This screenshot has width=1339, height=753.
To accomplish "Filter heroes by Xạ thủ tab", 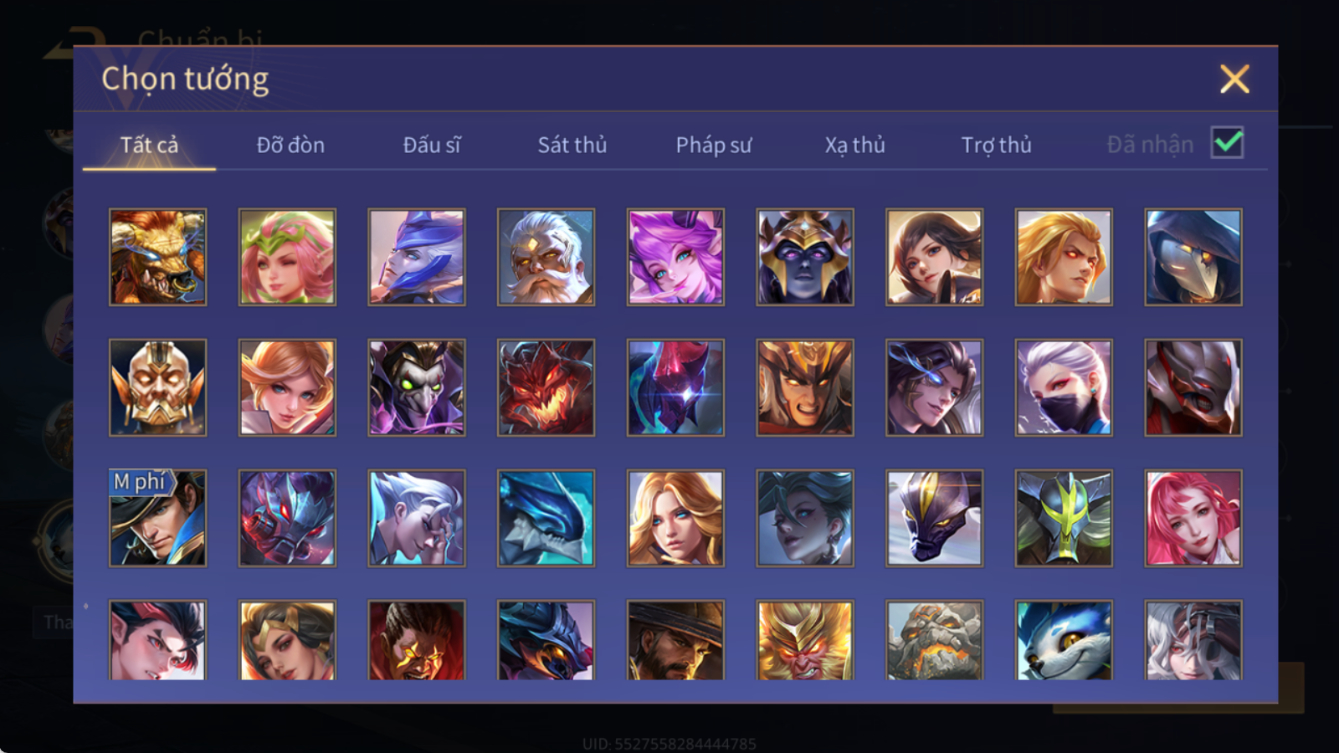I will (855, 145).
